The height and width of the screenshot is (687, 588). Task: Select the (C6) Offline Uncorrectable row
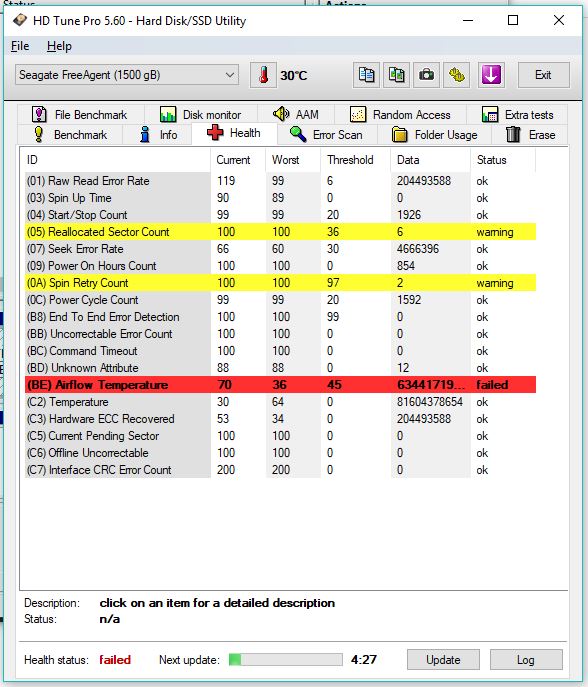[280, 453]
